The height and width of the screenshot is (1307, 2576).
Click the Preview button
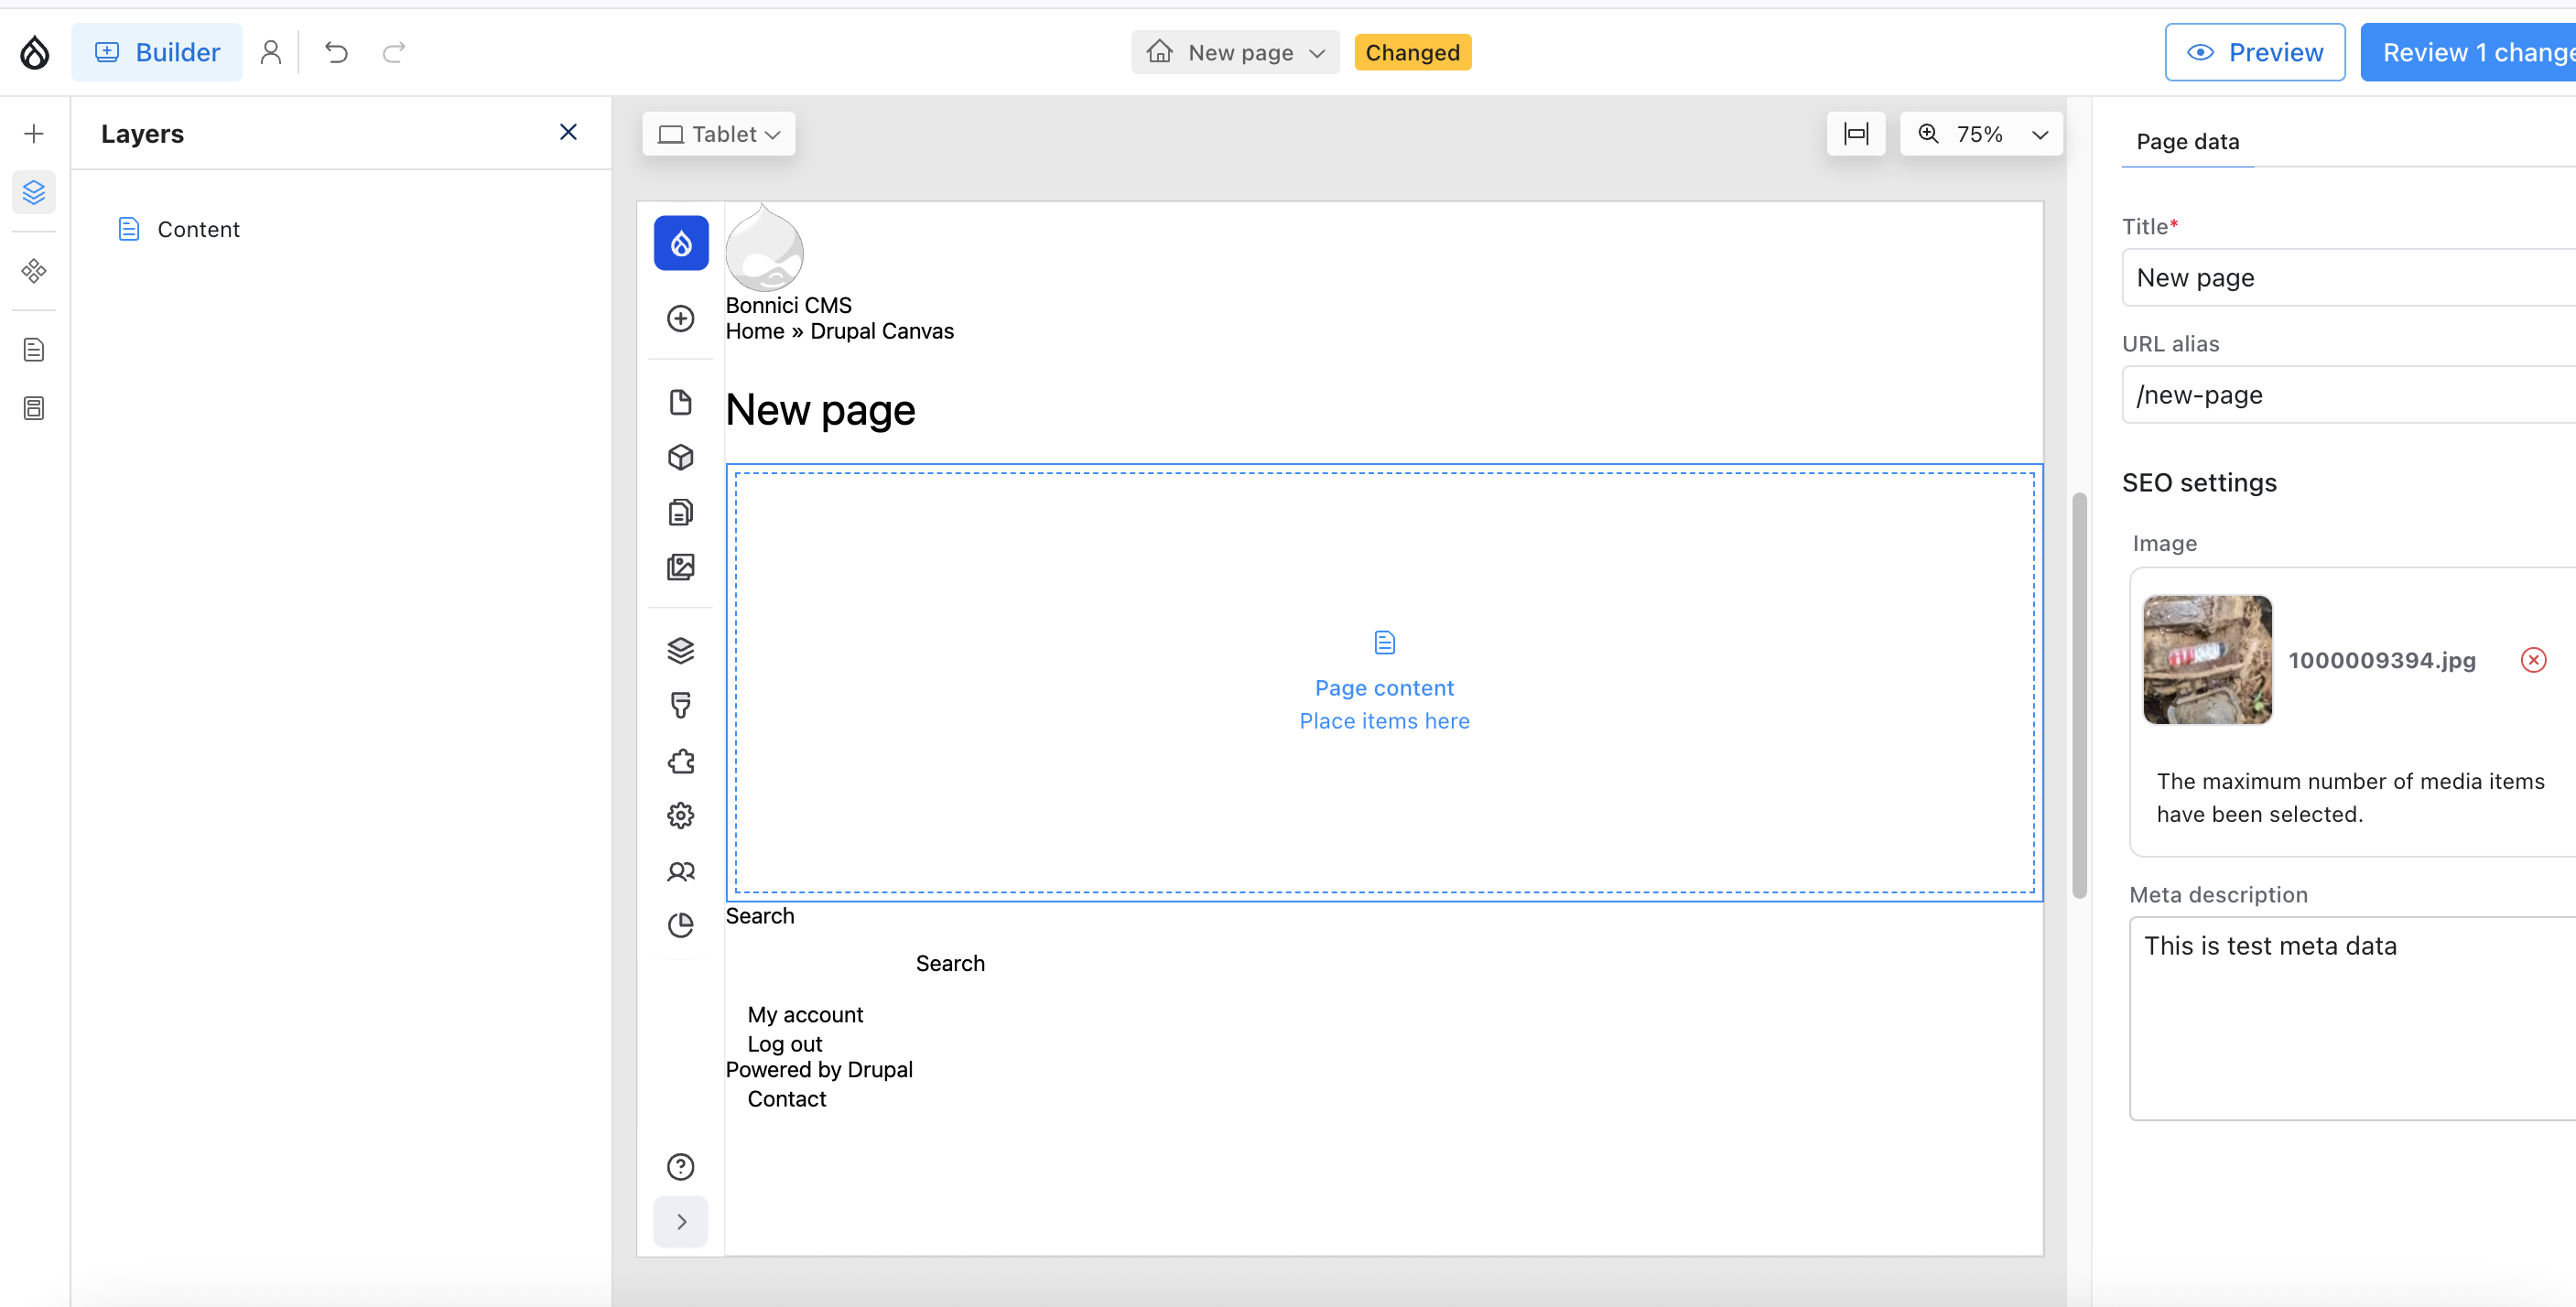[x=2254, y=52]
